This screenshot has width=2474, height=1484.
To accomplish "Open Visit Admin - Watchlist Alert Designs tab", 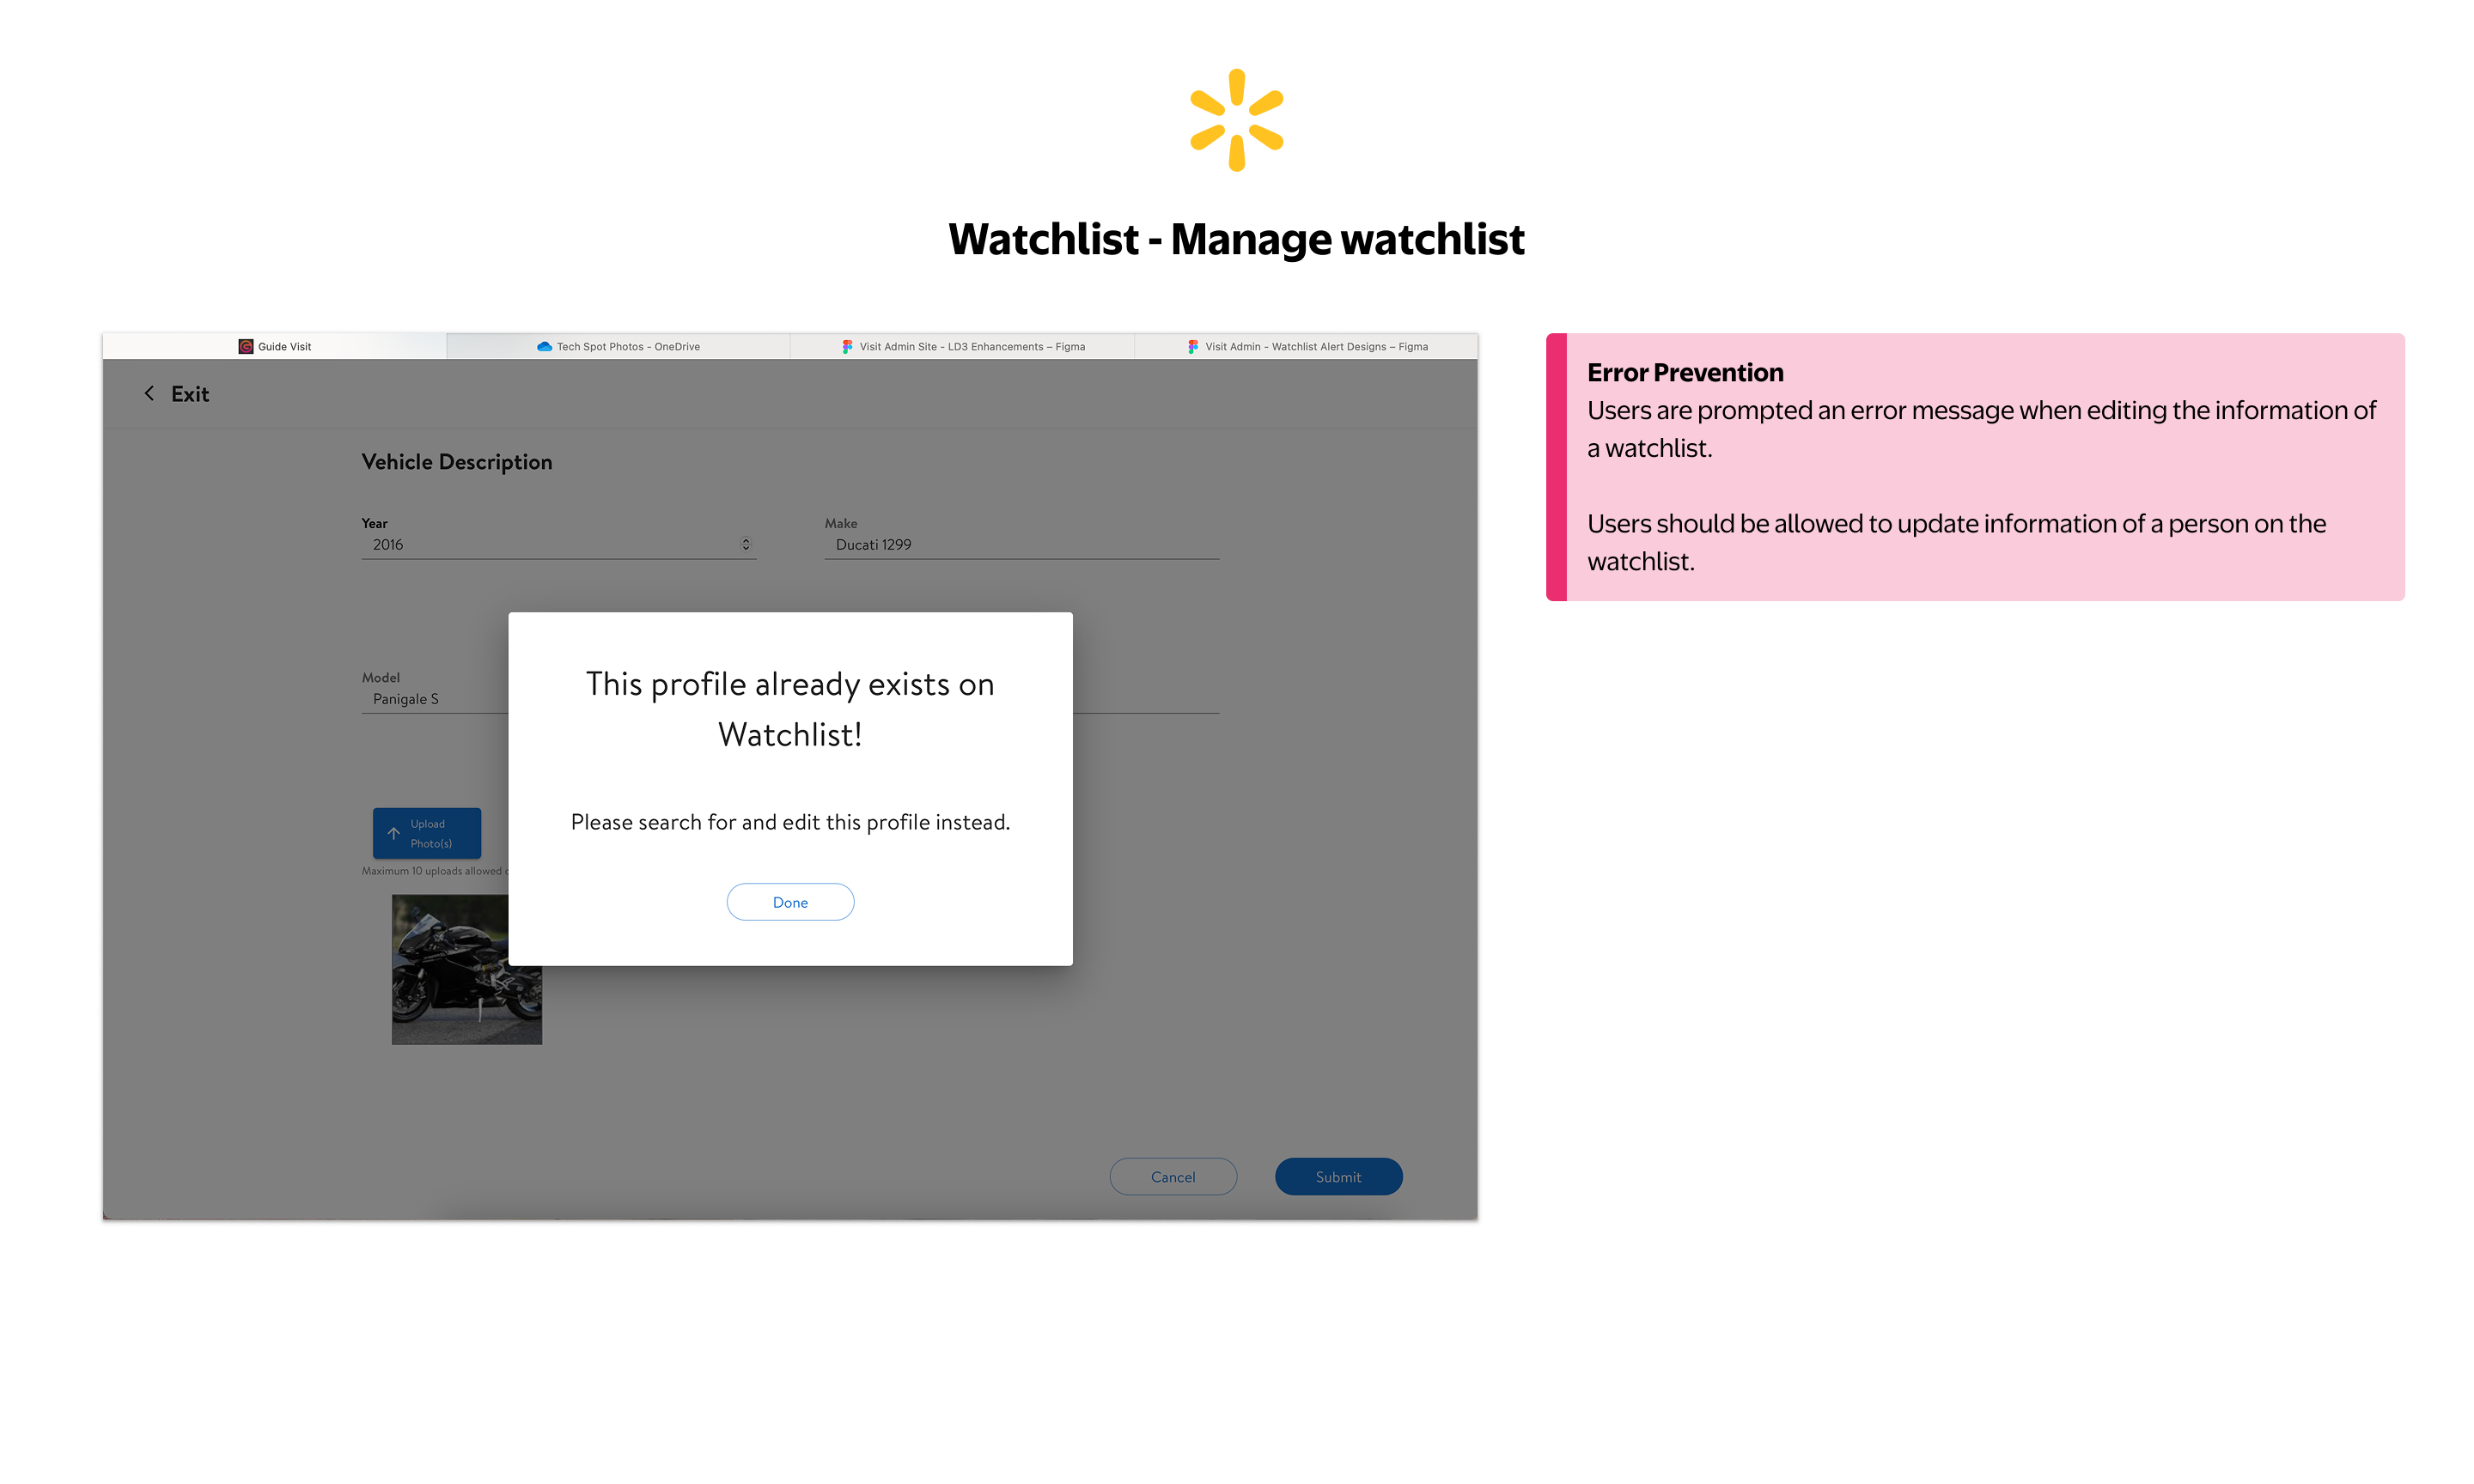I will (x=1306, y=347).
